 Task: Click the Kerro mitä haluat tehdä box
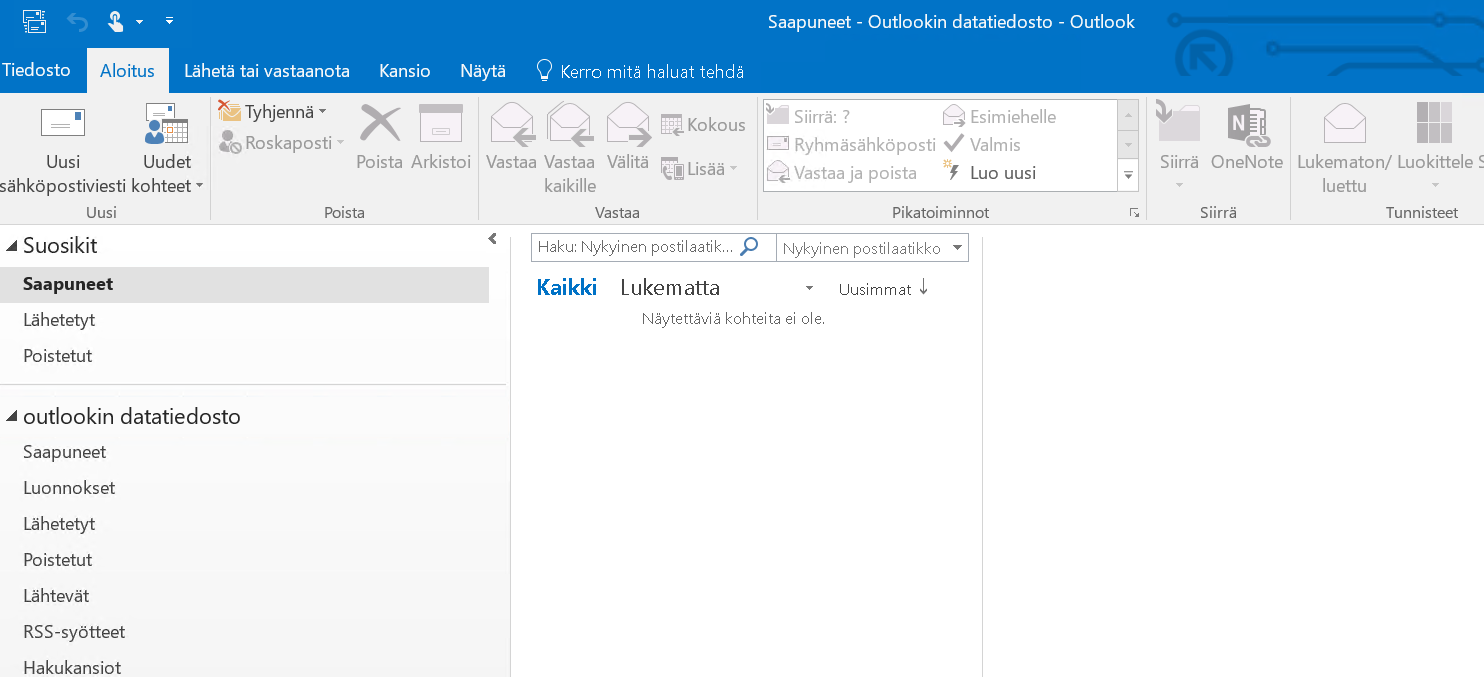click(x=652, y=72)
